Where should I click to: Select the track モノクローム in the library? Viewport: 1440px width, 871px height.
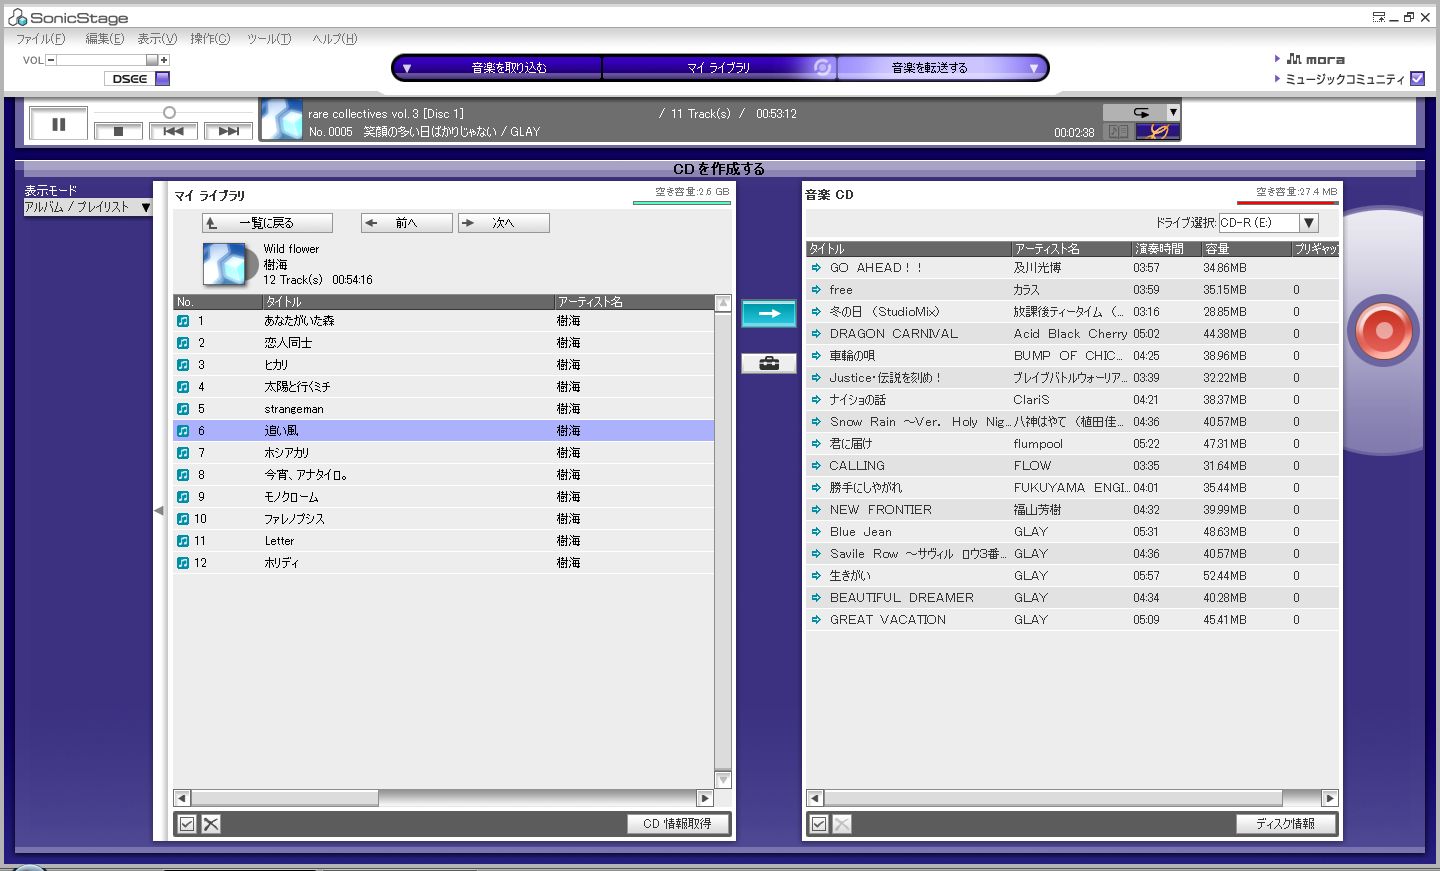pos(444,497)
